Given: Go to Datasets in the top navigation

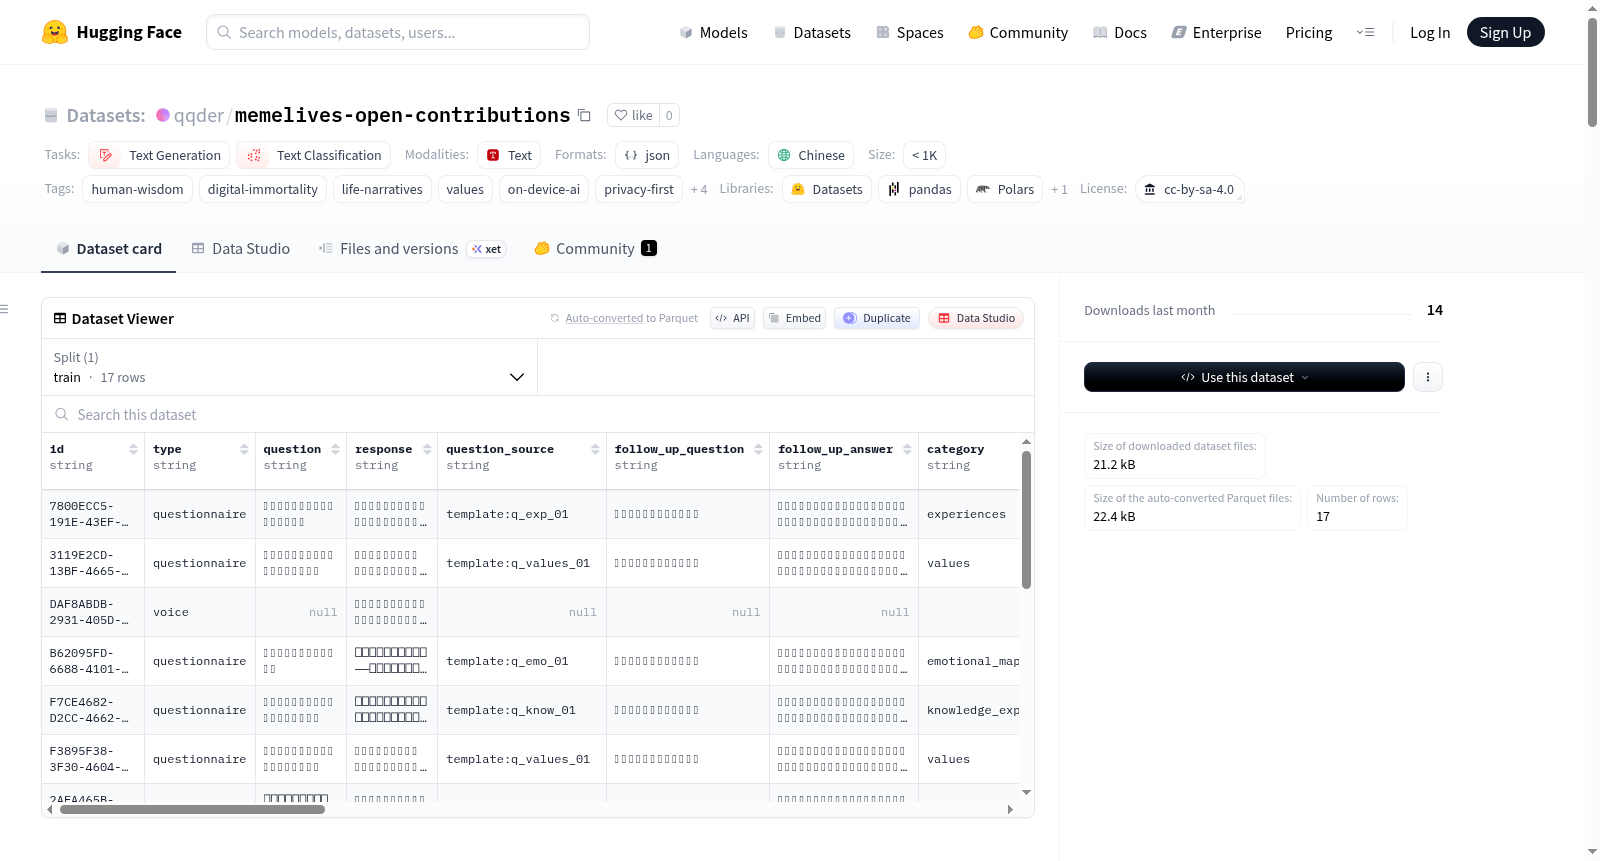Looking at the screenshot, I should (811, 32).
